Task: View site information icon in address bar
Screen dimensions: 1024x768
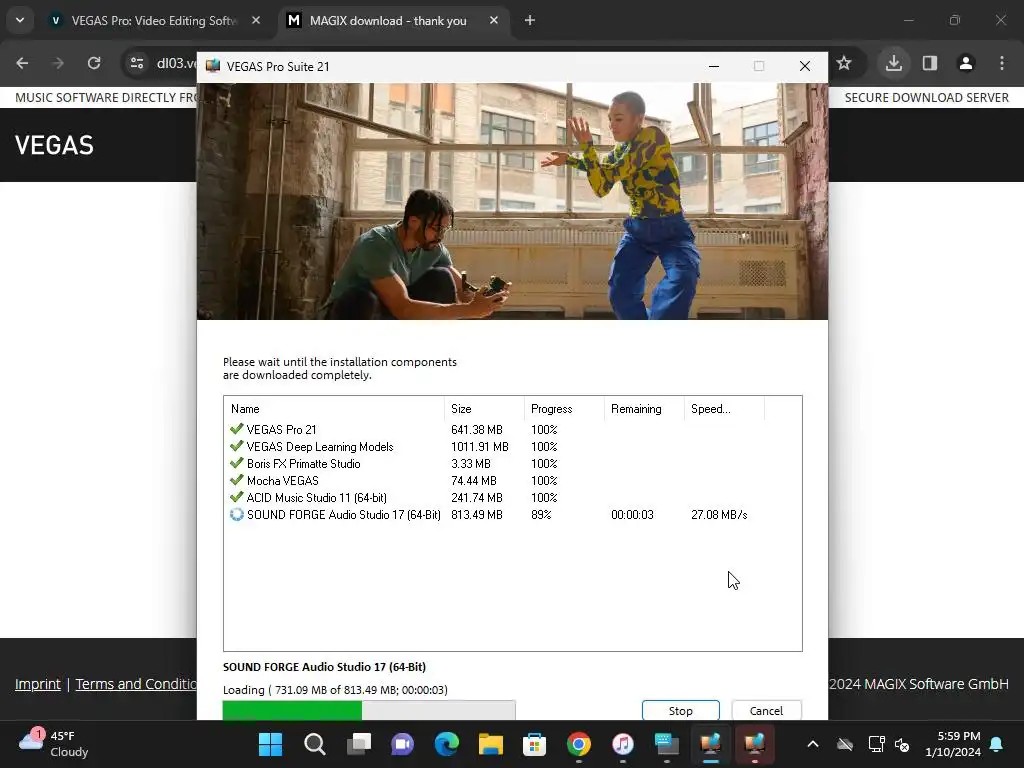Action: point(137,63)
